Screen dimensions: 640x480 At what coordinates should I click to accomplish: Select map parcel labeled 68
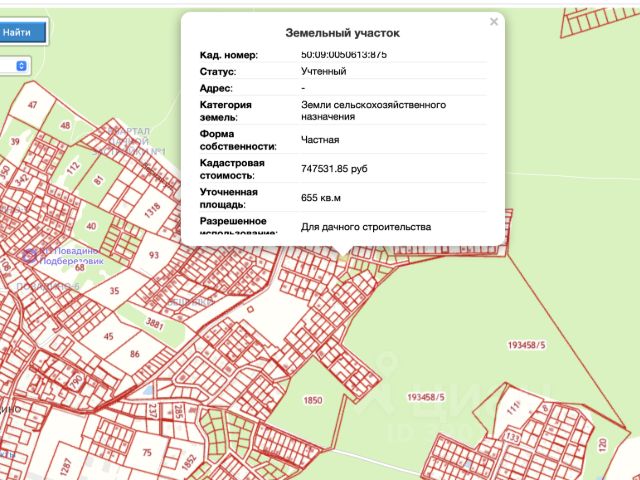[x=80, y=268]
